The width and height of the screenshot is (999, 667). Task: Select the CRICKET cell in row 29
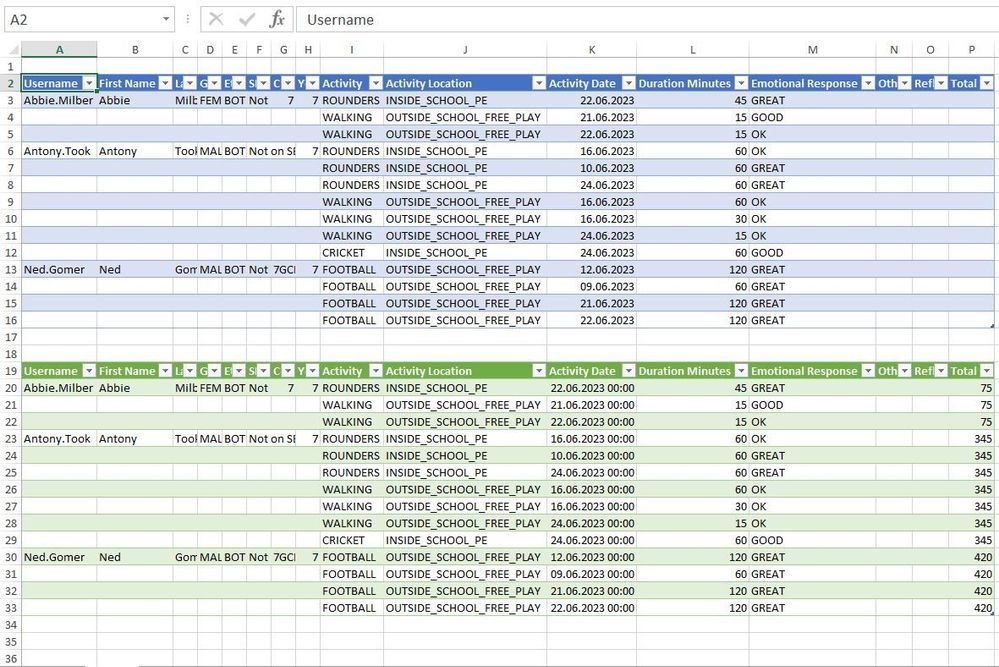(352, 540)
